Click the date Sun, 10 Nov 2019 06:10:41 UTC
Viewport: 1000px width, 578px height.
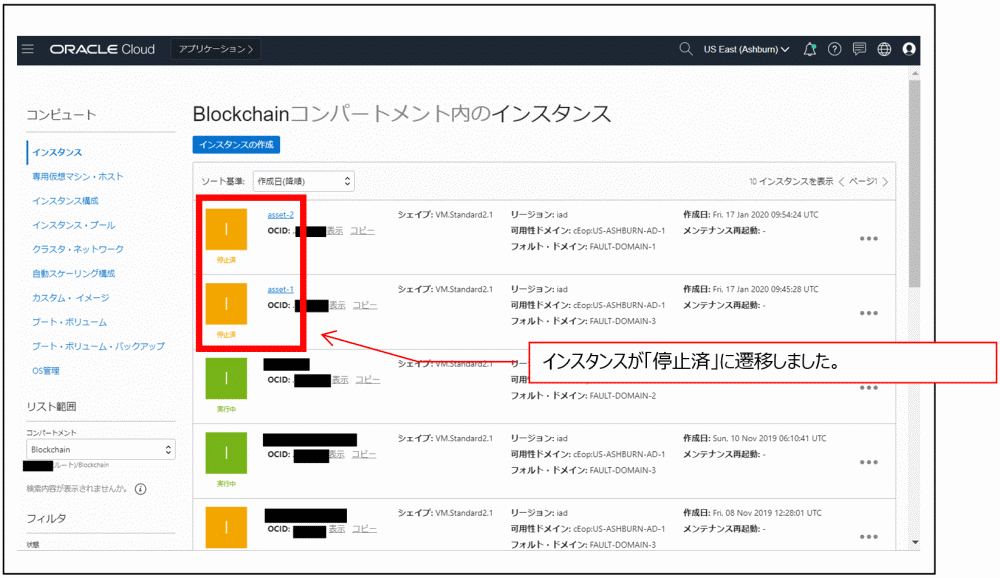(x=769, y=439)
